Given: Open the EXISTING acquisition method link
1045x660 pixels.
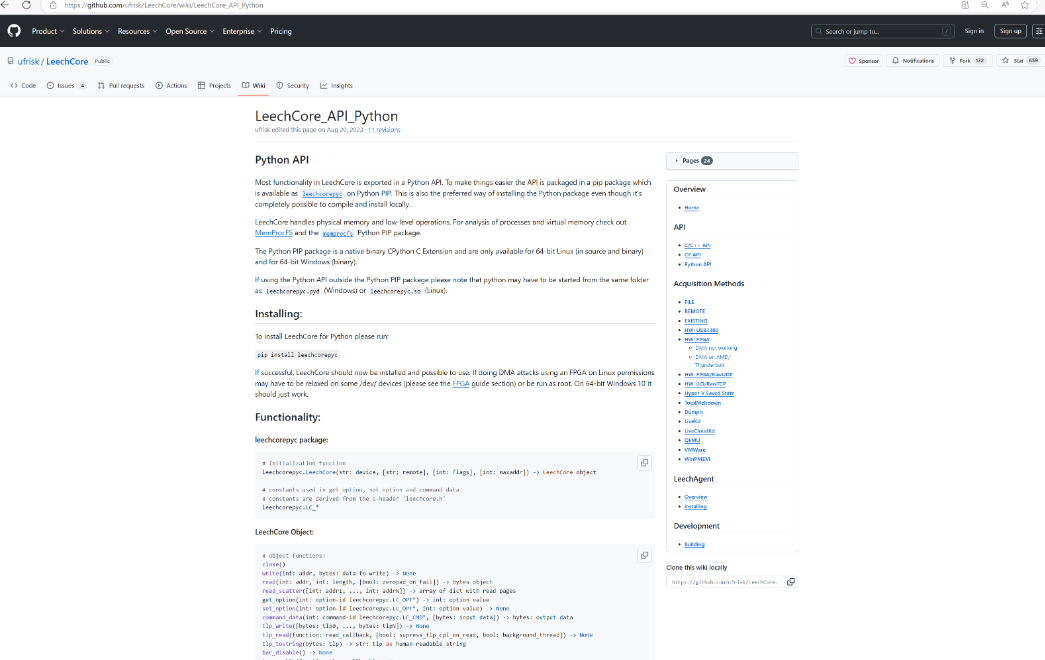Looking at the screenshot, I should pyautogui.click(x=696, y=321).
